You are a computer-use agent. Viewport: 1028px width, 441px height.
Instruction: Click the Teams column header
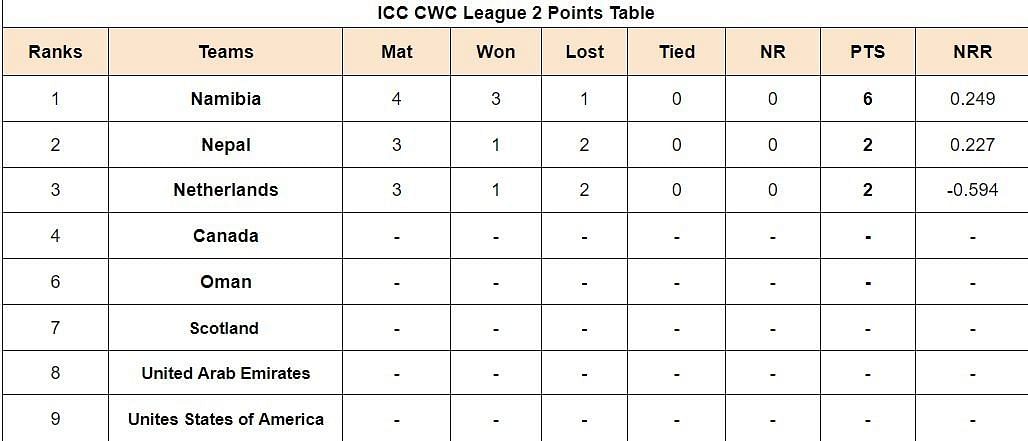coord(226,52)
